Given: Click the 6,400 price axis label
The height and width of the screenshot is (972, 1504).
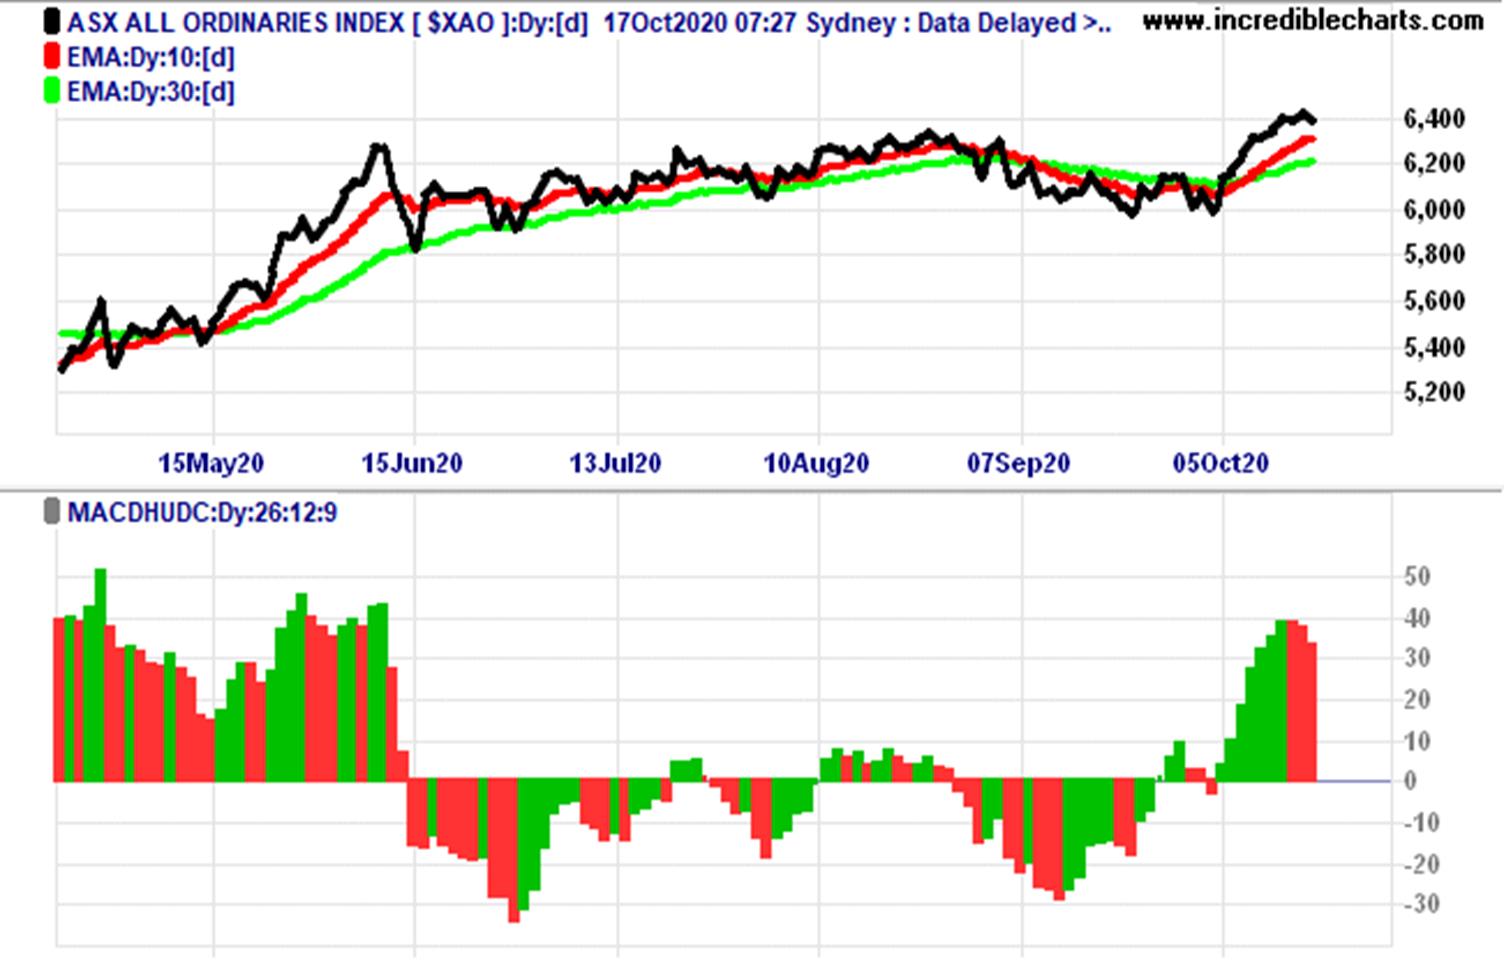Looking at the screenshot, I should coord(1434,118).
